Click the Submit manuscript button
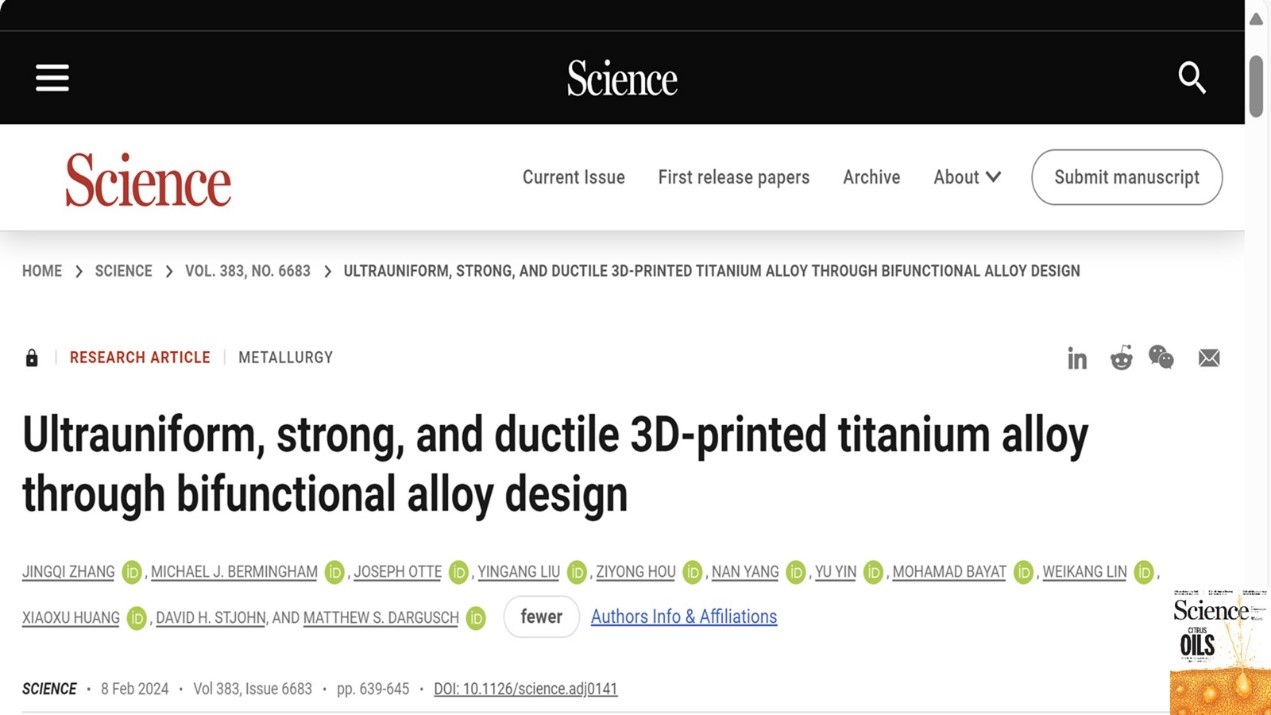Screen dimensions: 1271x715 1126,177
